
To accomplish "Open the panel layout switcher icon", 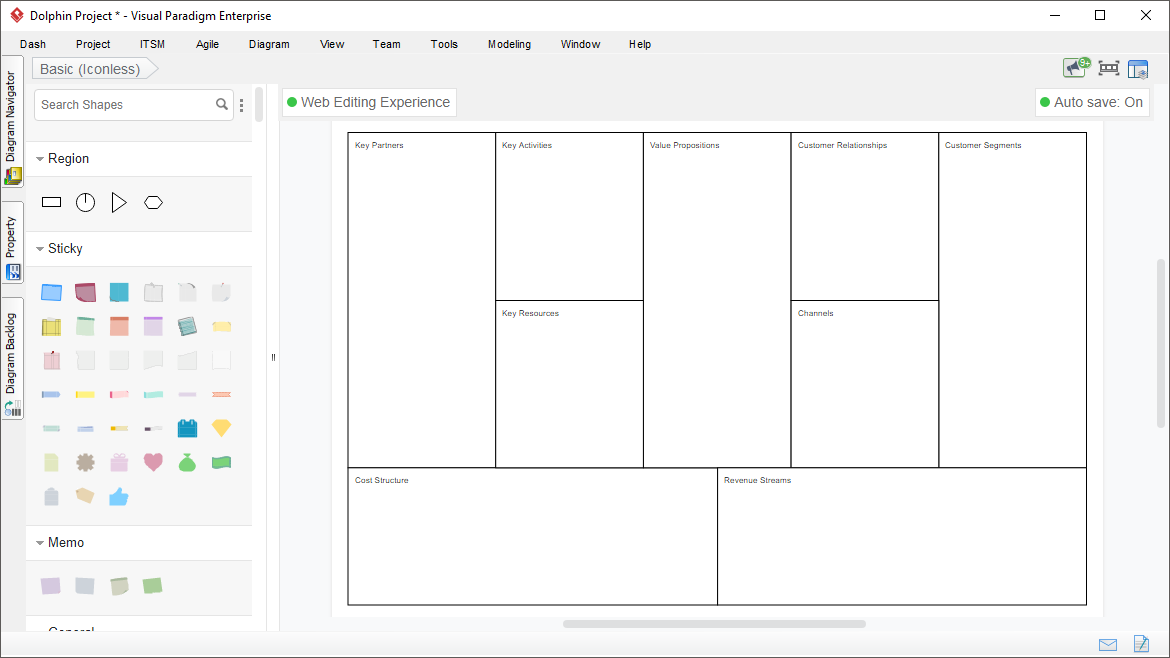I will click(1138, 69).
